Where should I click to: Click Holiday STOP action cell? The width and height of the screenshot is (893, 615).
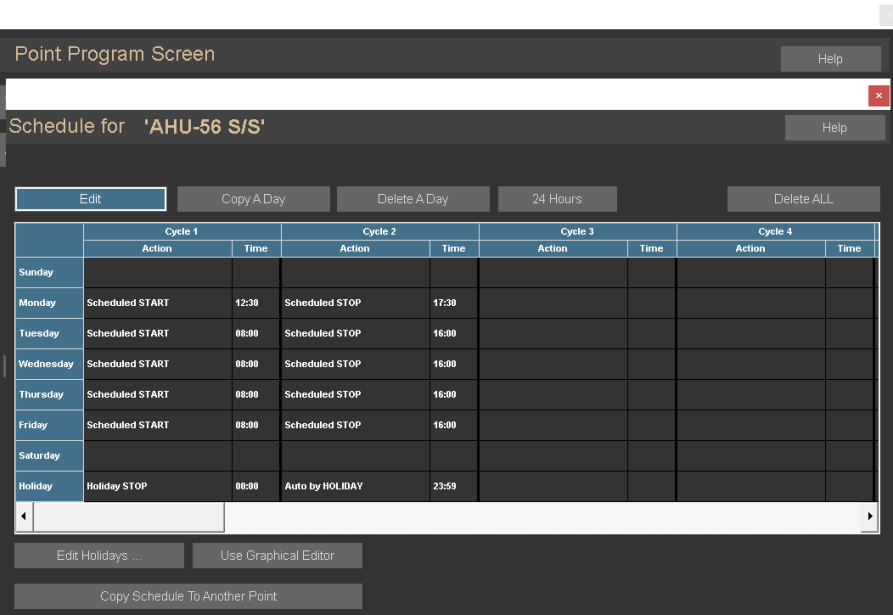click(157, 487)
